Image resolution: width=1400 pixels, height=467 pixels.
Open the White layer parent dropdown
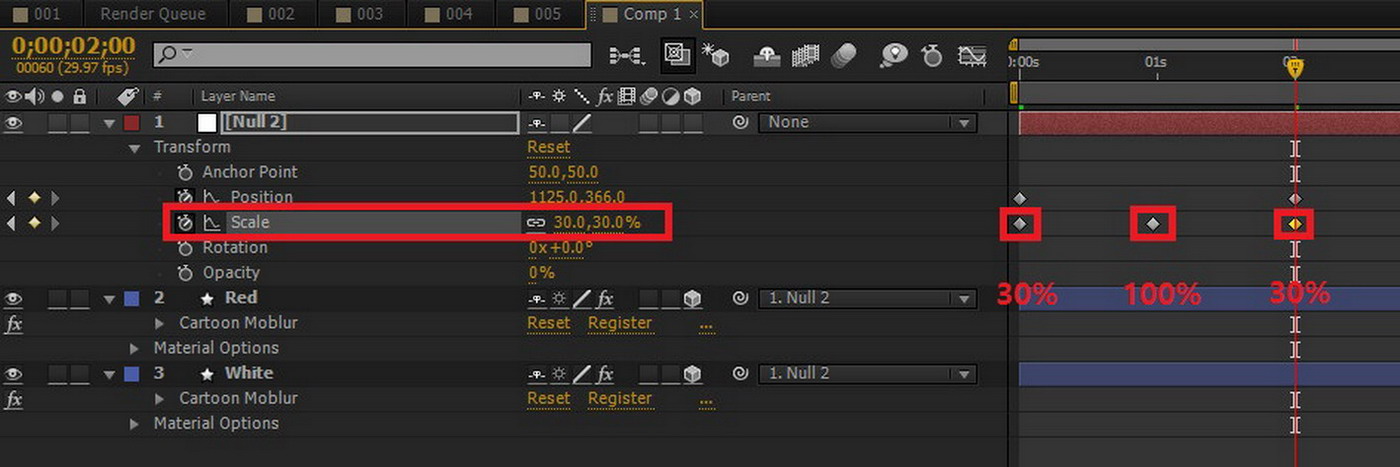867,373
